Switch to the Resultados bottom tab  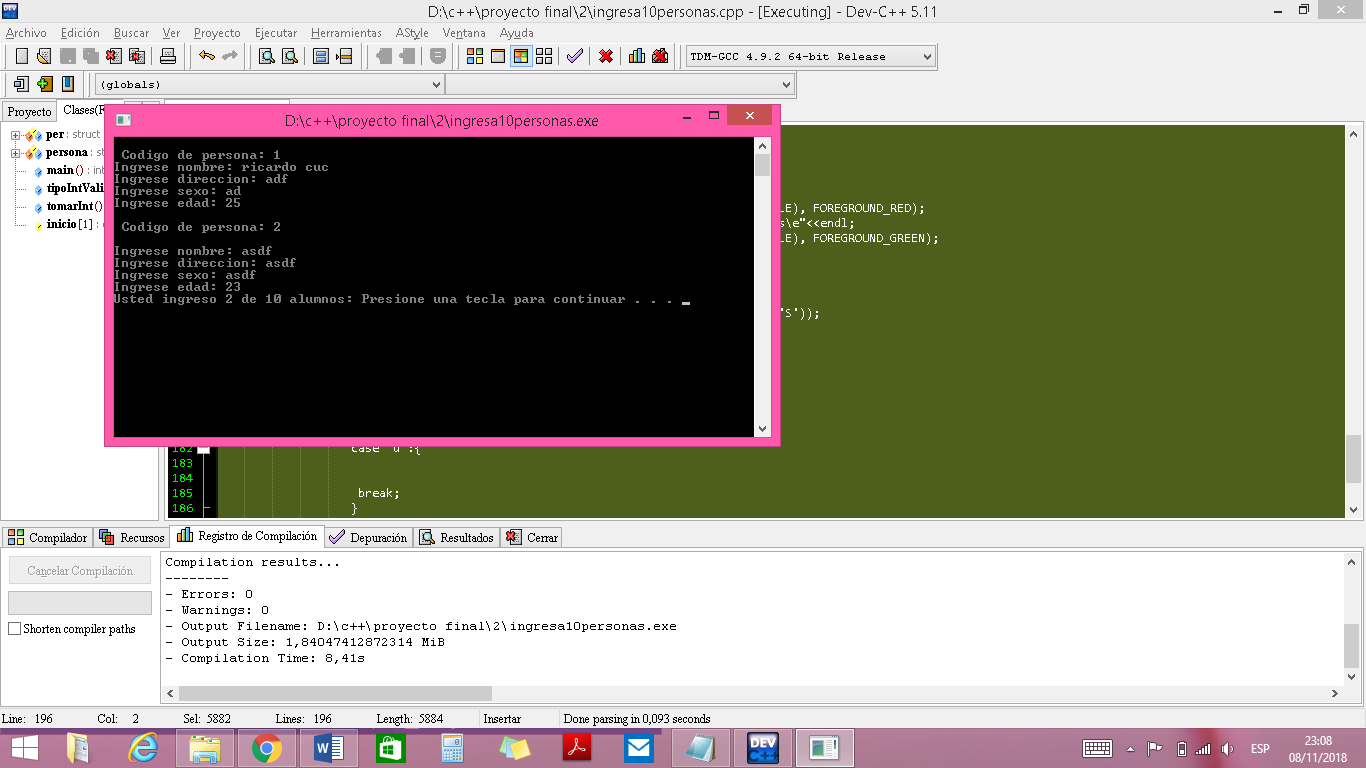pos(457,537)
